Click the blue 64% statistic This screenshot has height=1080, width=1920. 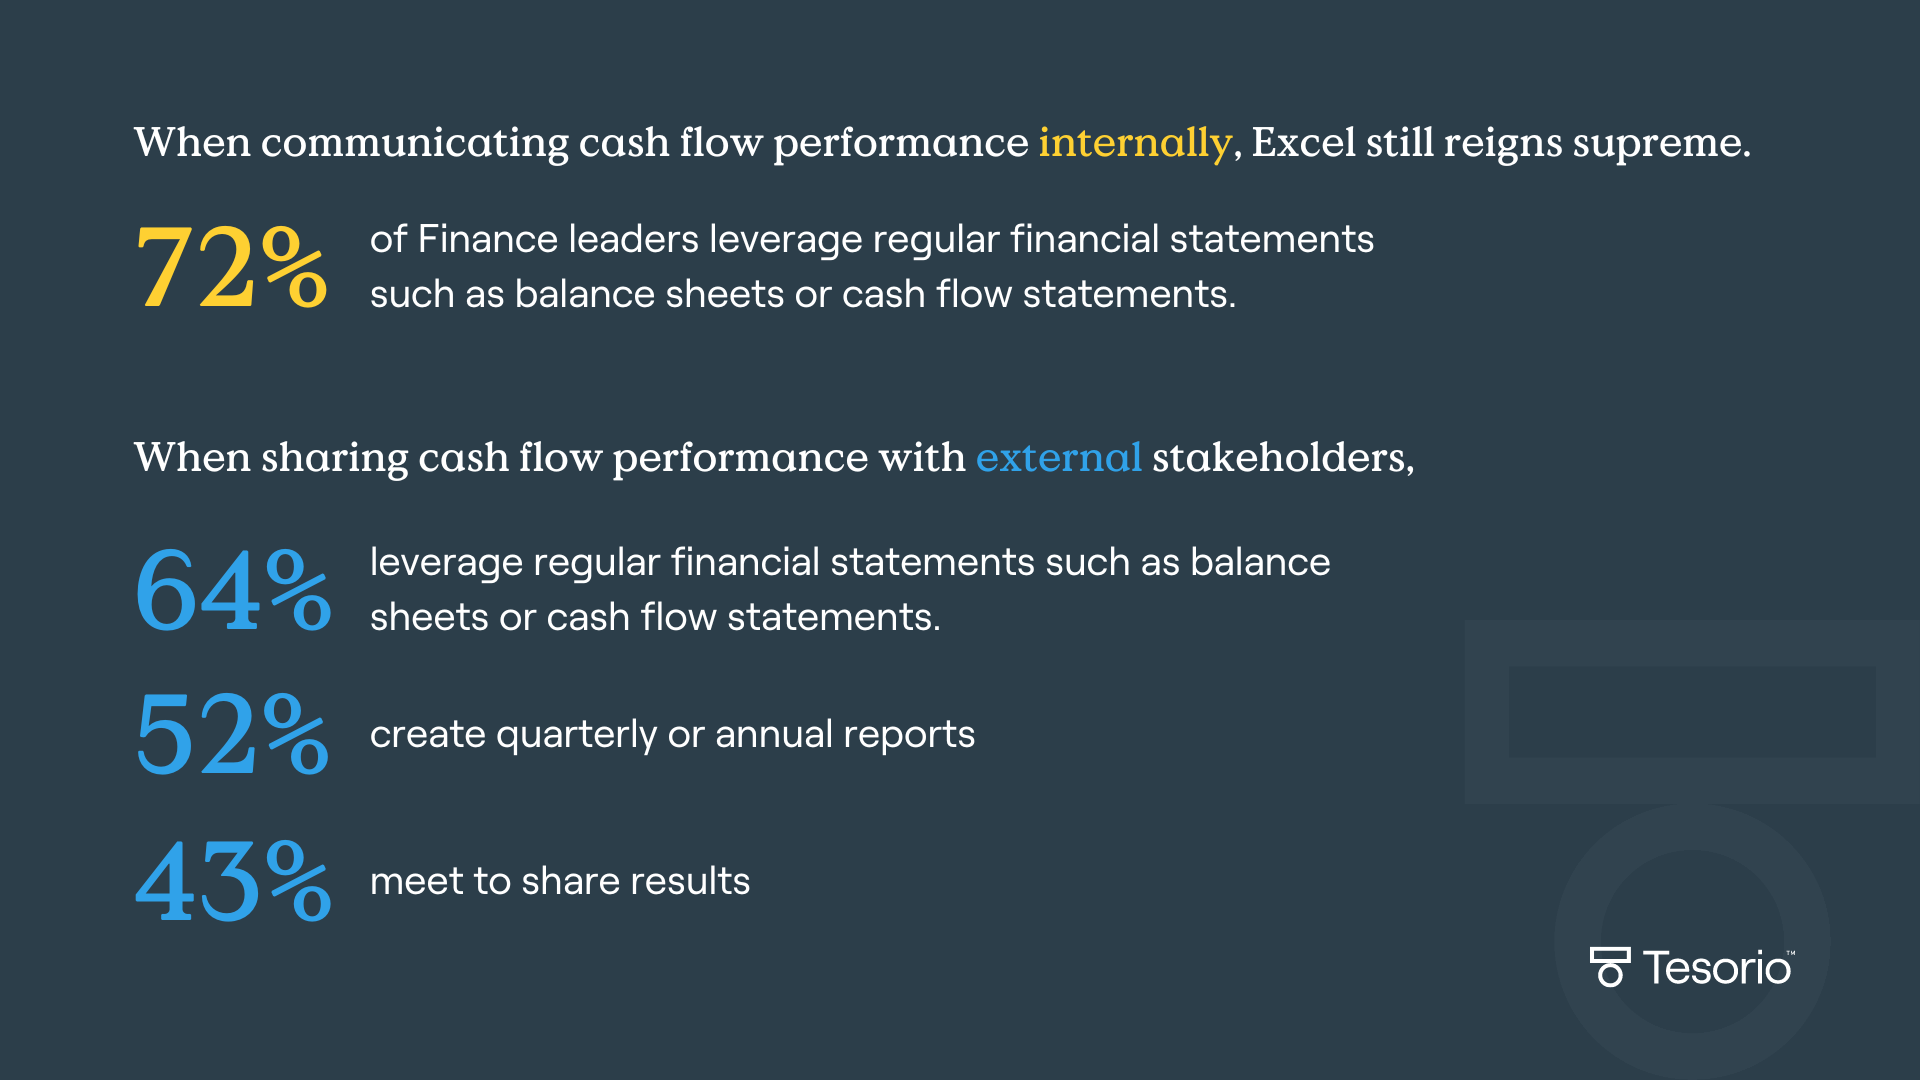tap(233, 590)
